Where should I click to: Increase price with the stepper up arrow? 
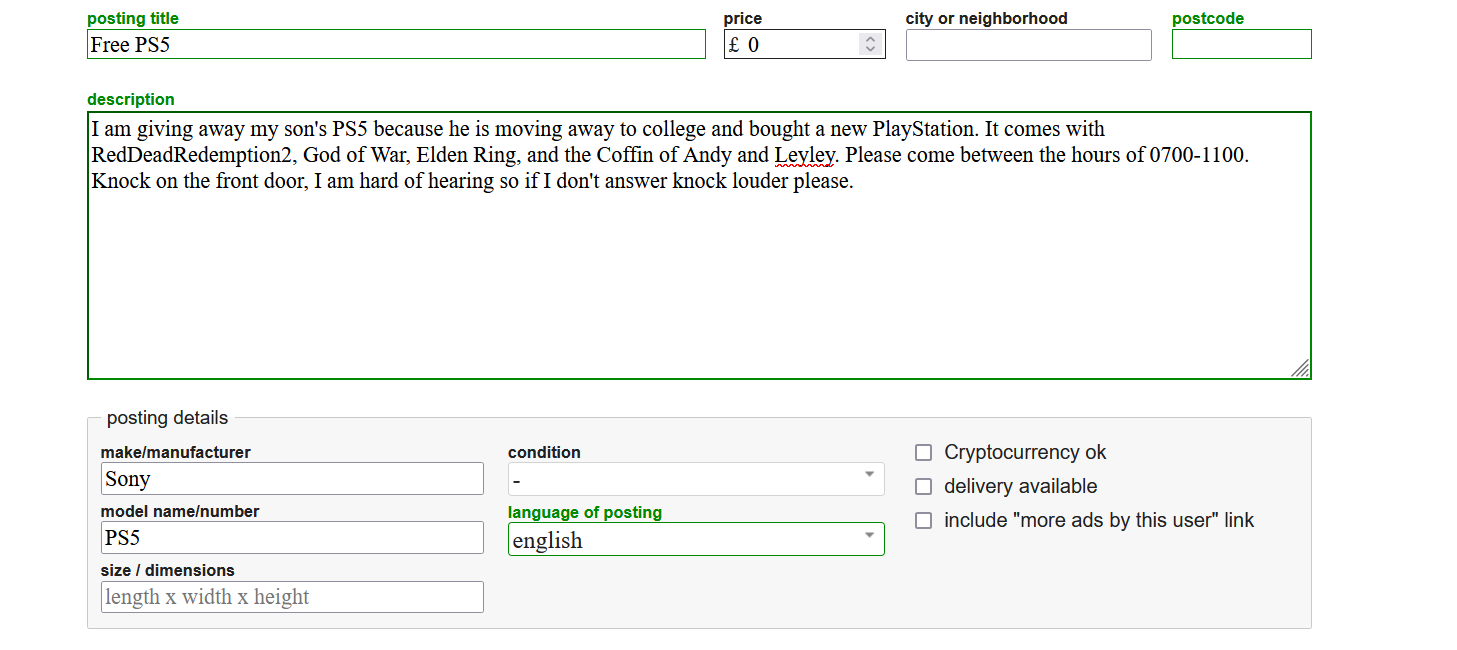[x=870, y=40]
